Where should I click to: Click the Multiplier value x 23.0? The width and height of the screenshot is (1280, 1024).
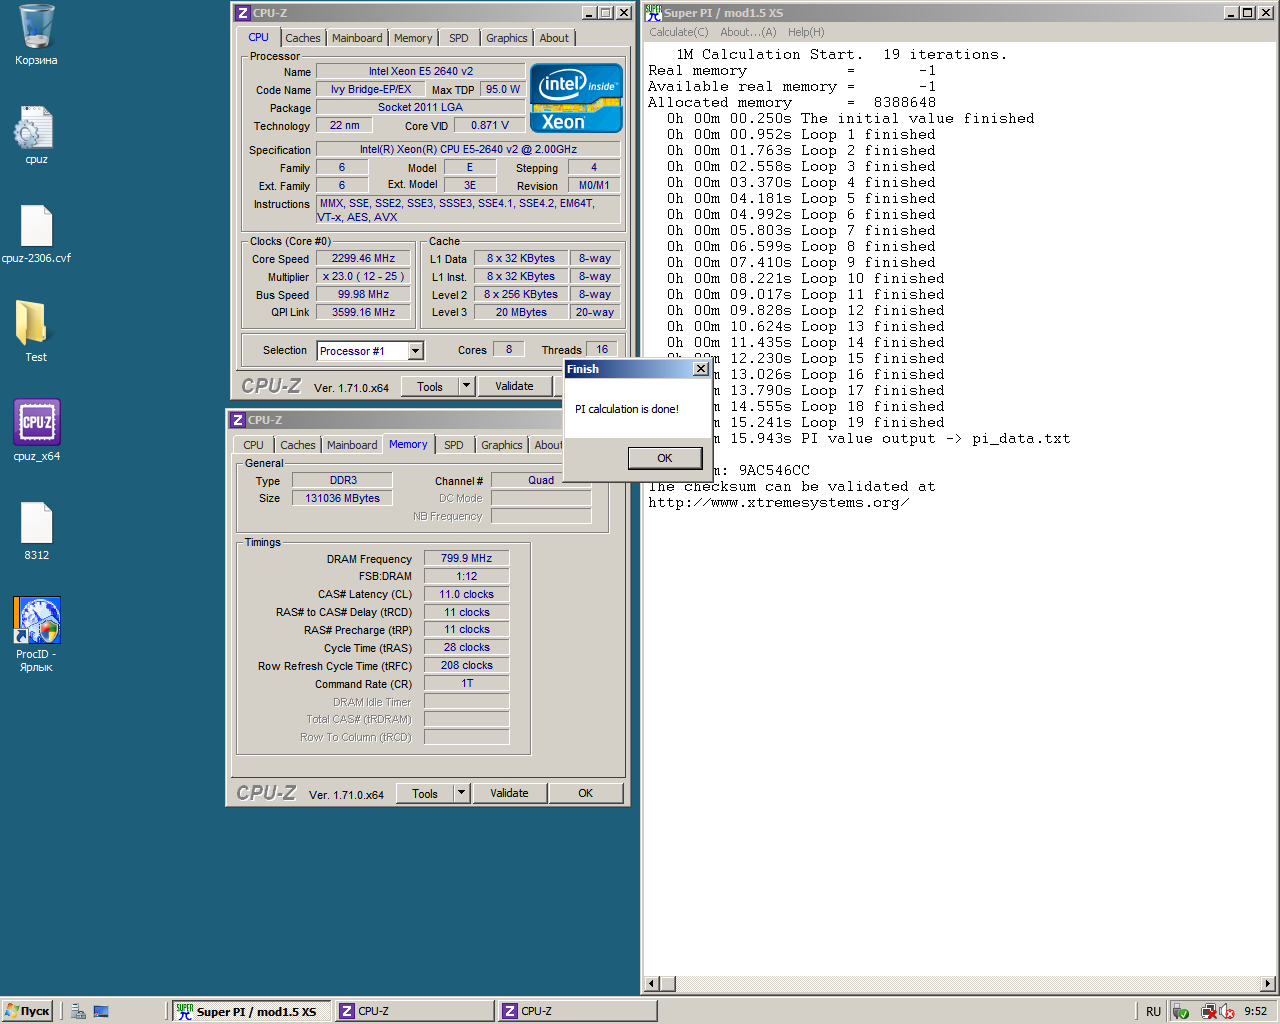[363, 276]
